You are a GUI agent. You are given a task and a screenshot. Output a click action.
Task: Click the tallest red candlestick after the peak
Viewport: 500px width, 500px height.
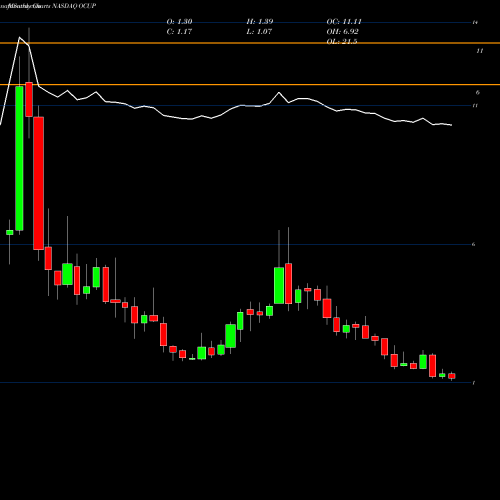pyautogui.click(x=38, y=183)
